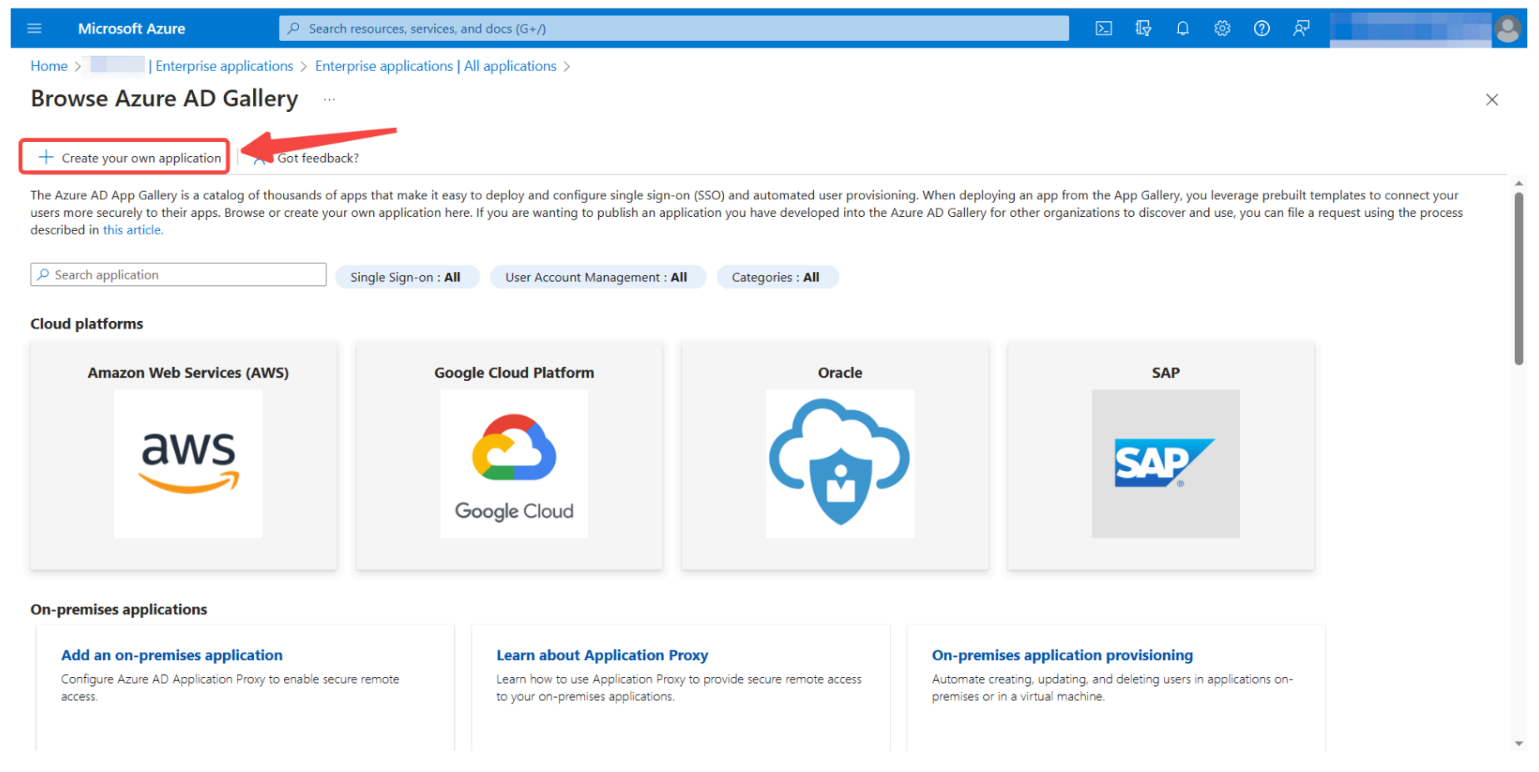Click the ellipsis next to Browse Azure AD Gallery
1539x772 pixels.
(329, 100)
